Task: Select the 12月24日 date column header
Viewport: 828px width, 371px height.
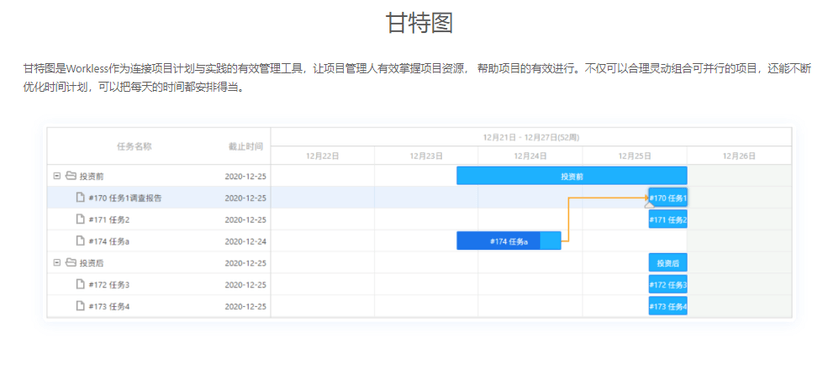Action: pos(530,156)
